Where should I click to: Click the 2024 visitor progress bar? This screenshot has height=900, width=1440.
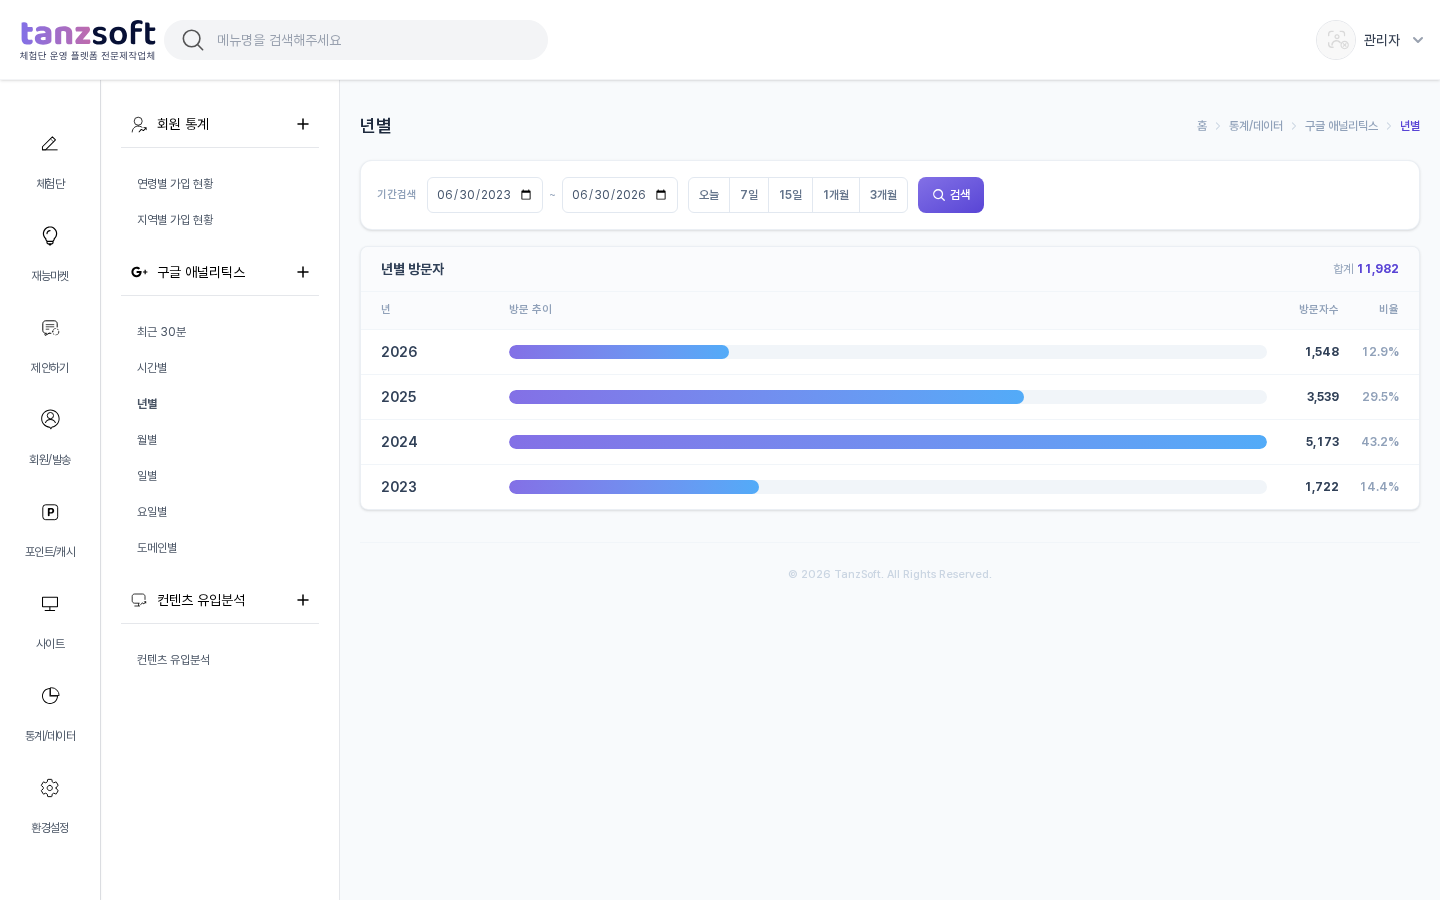click(888, 442)
